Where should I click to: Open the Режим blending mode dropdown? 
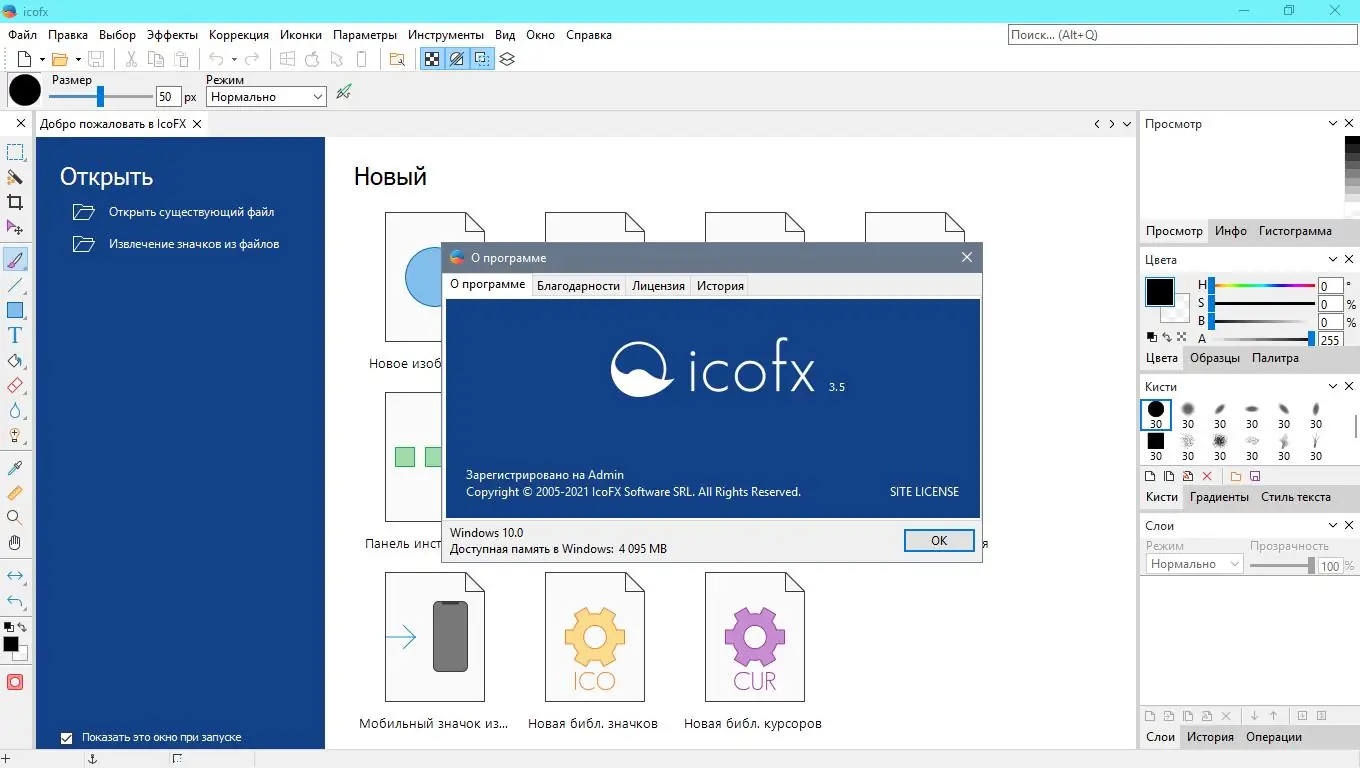(x=265, y=96)
